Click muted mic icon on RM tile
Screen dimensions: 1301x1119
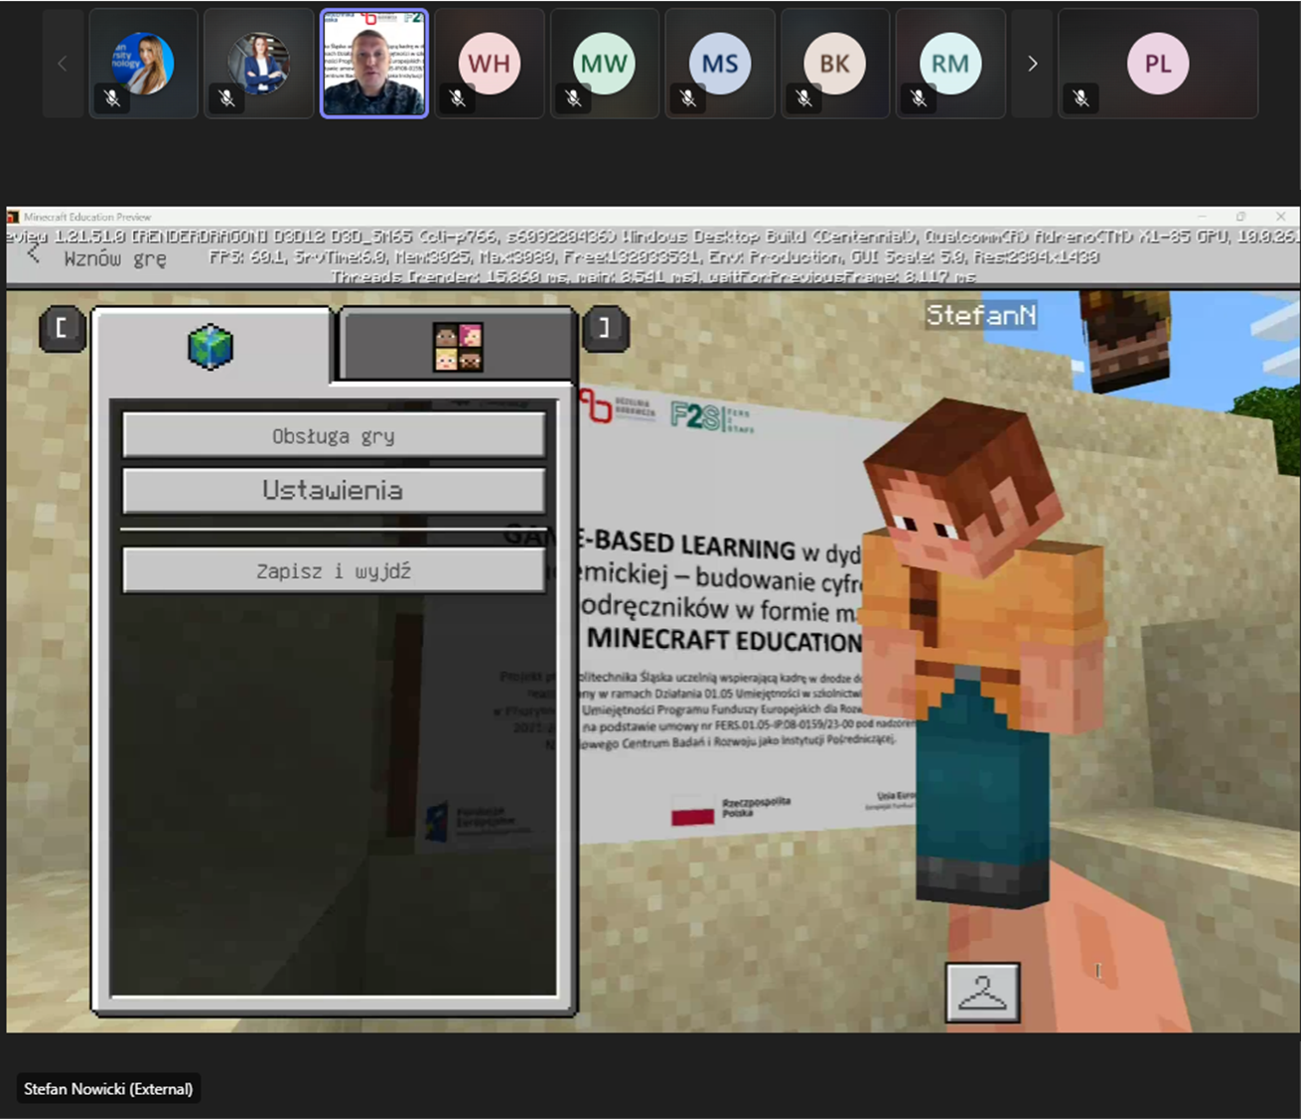pyautogui.click(x=919, y=98)
